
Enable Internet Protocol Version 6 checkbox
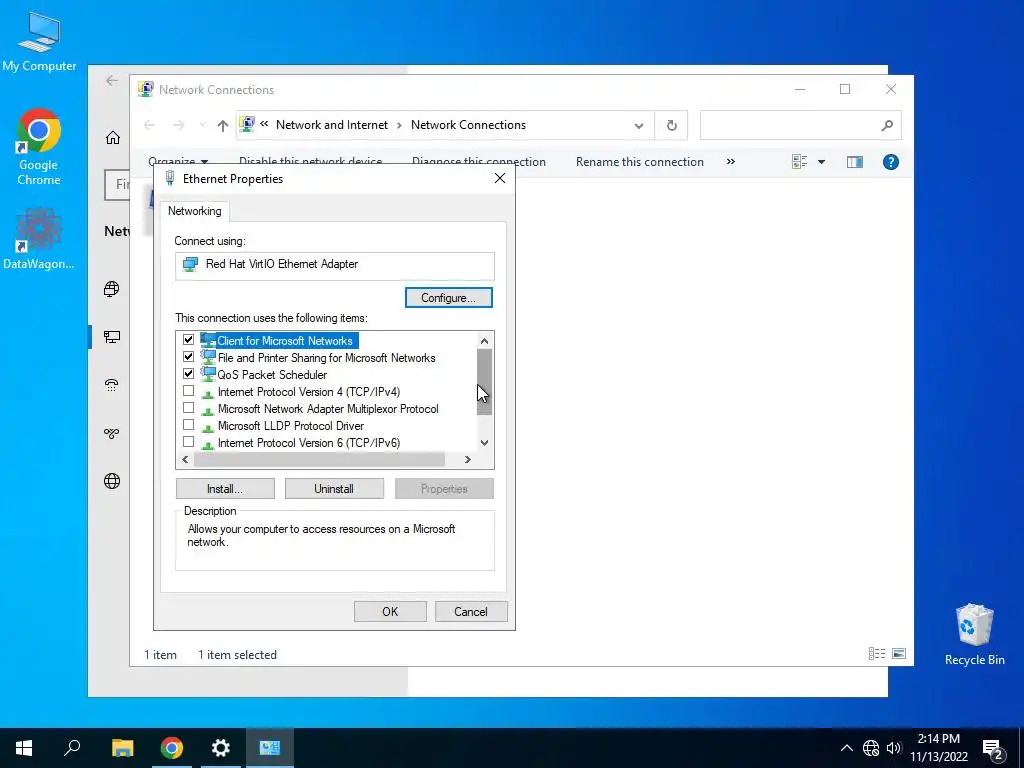(188, 441)
